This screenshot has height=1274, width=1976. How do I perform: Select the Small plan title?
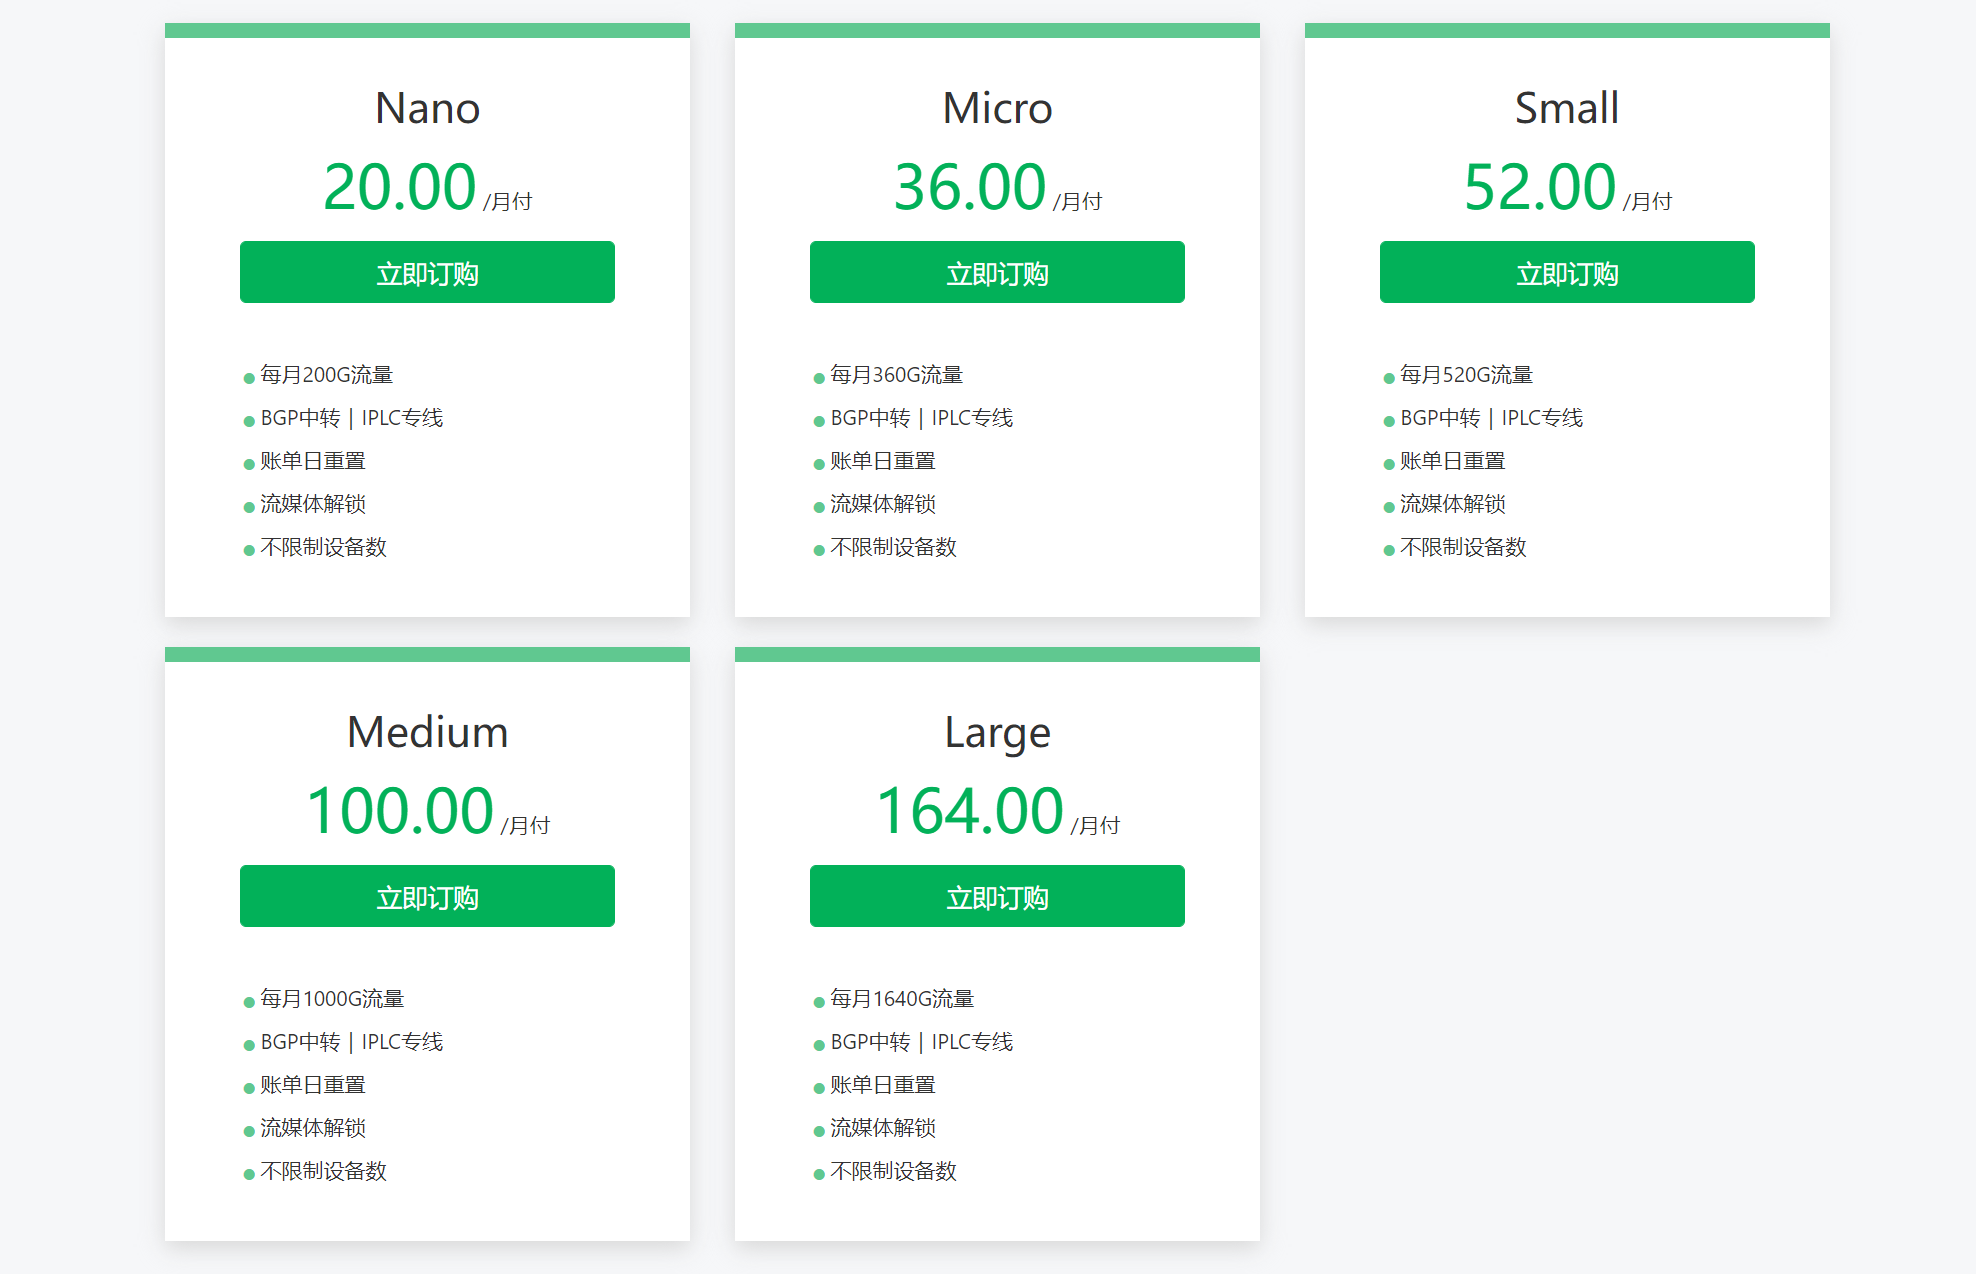point(1567,108)
